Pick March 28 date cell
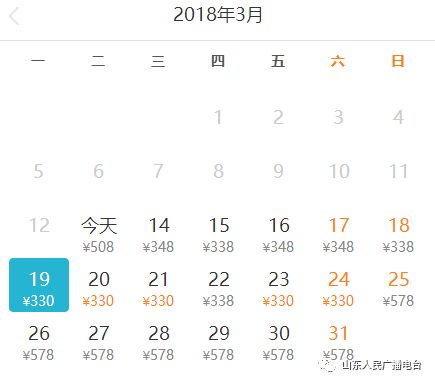 click(159, 342)
